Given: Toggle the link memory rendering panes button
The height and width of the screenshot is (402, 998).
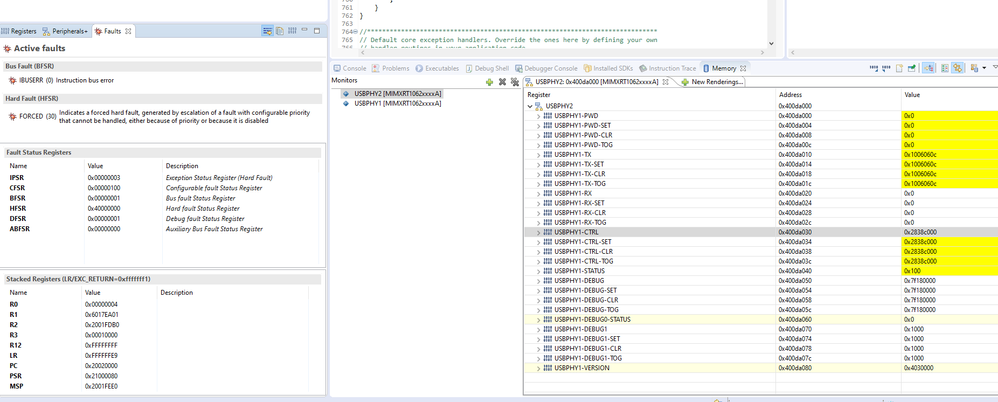Looking at the screenshot, I should pos(929,67).
